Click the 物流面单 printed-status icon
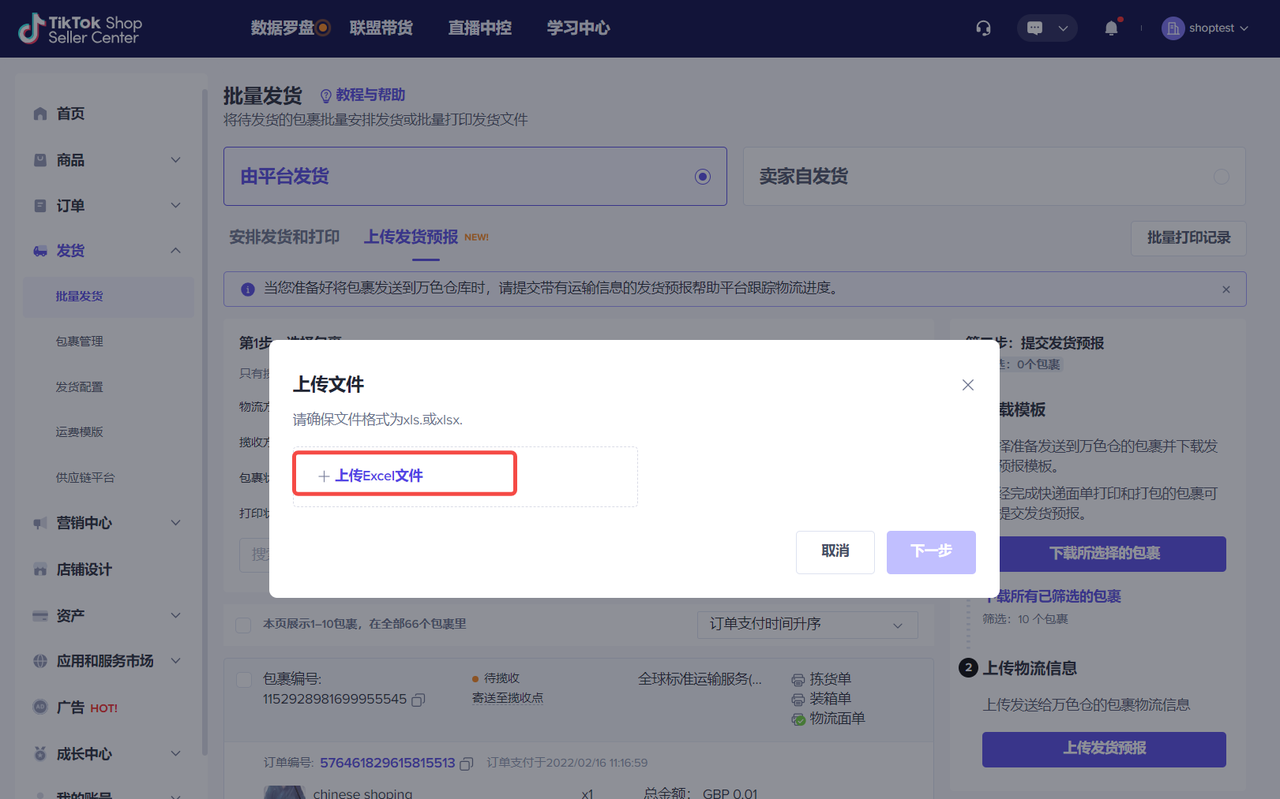 [798, 719]
